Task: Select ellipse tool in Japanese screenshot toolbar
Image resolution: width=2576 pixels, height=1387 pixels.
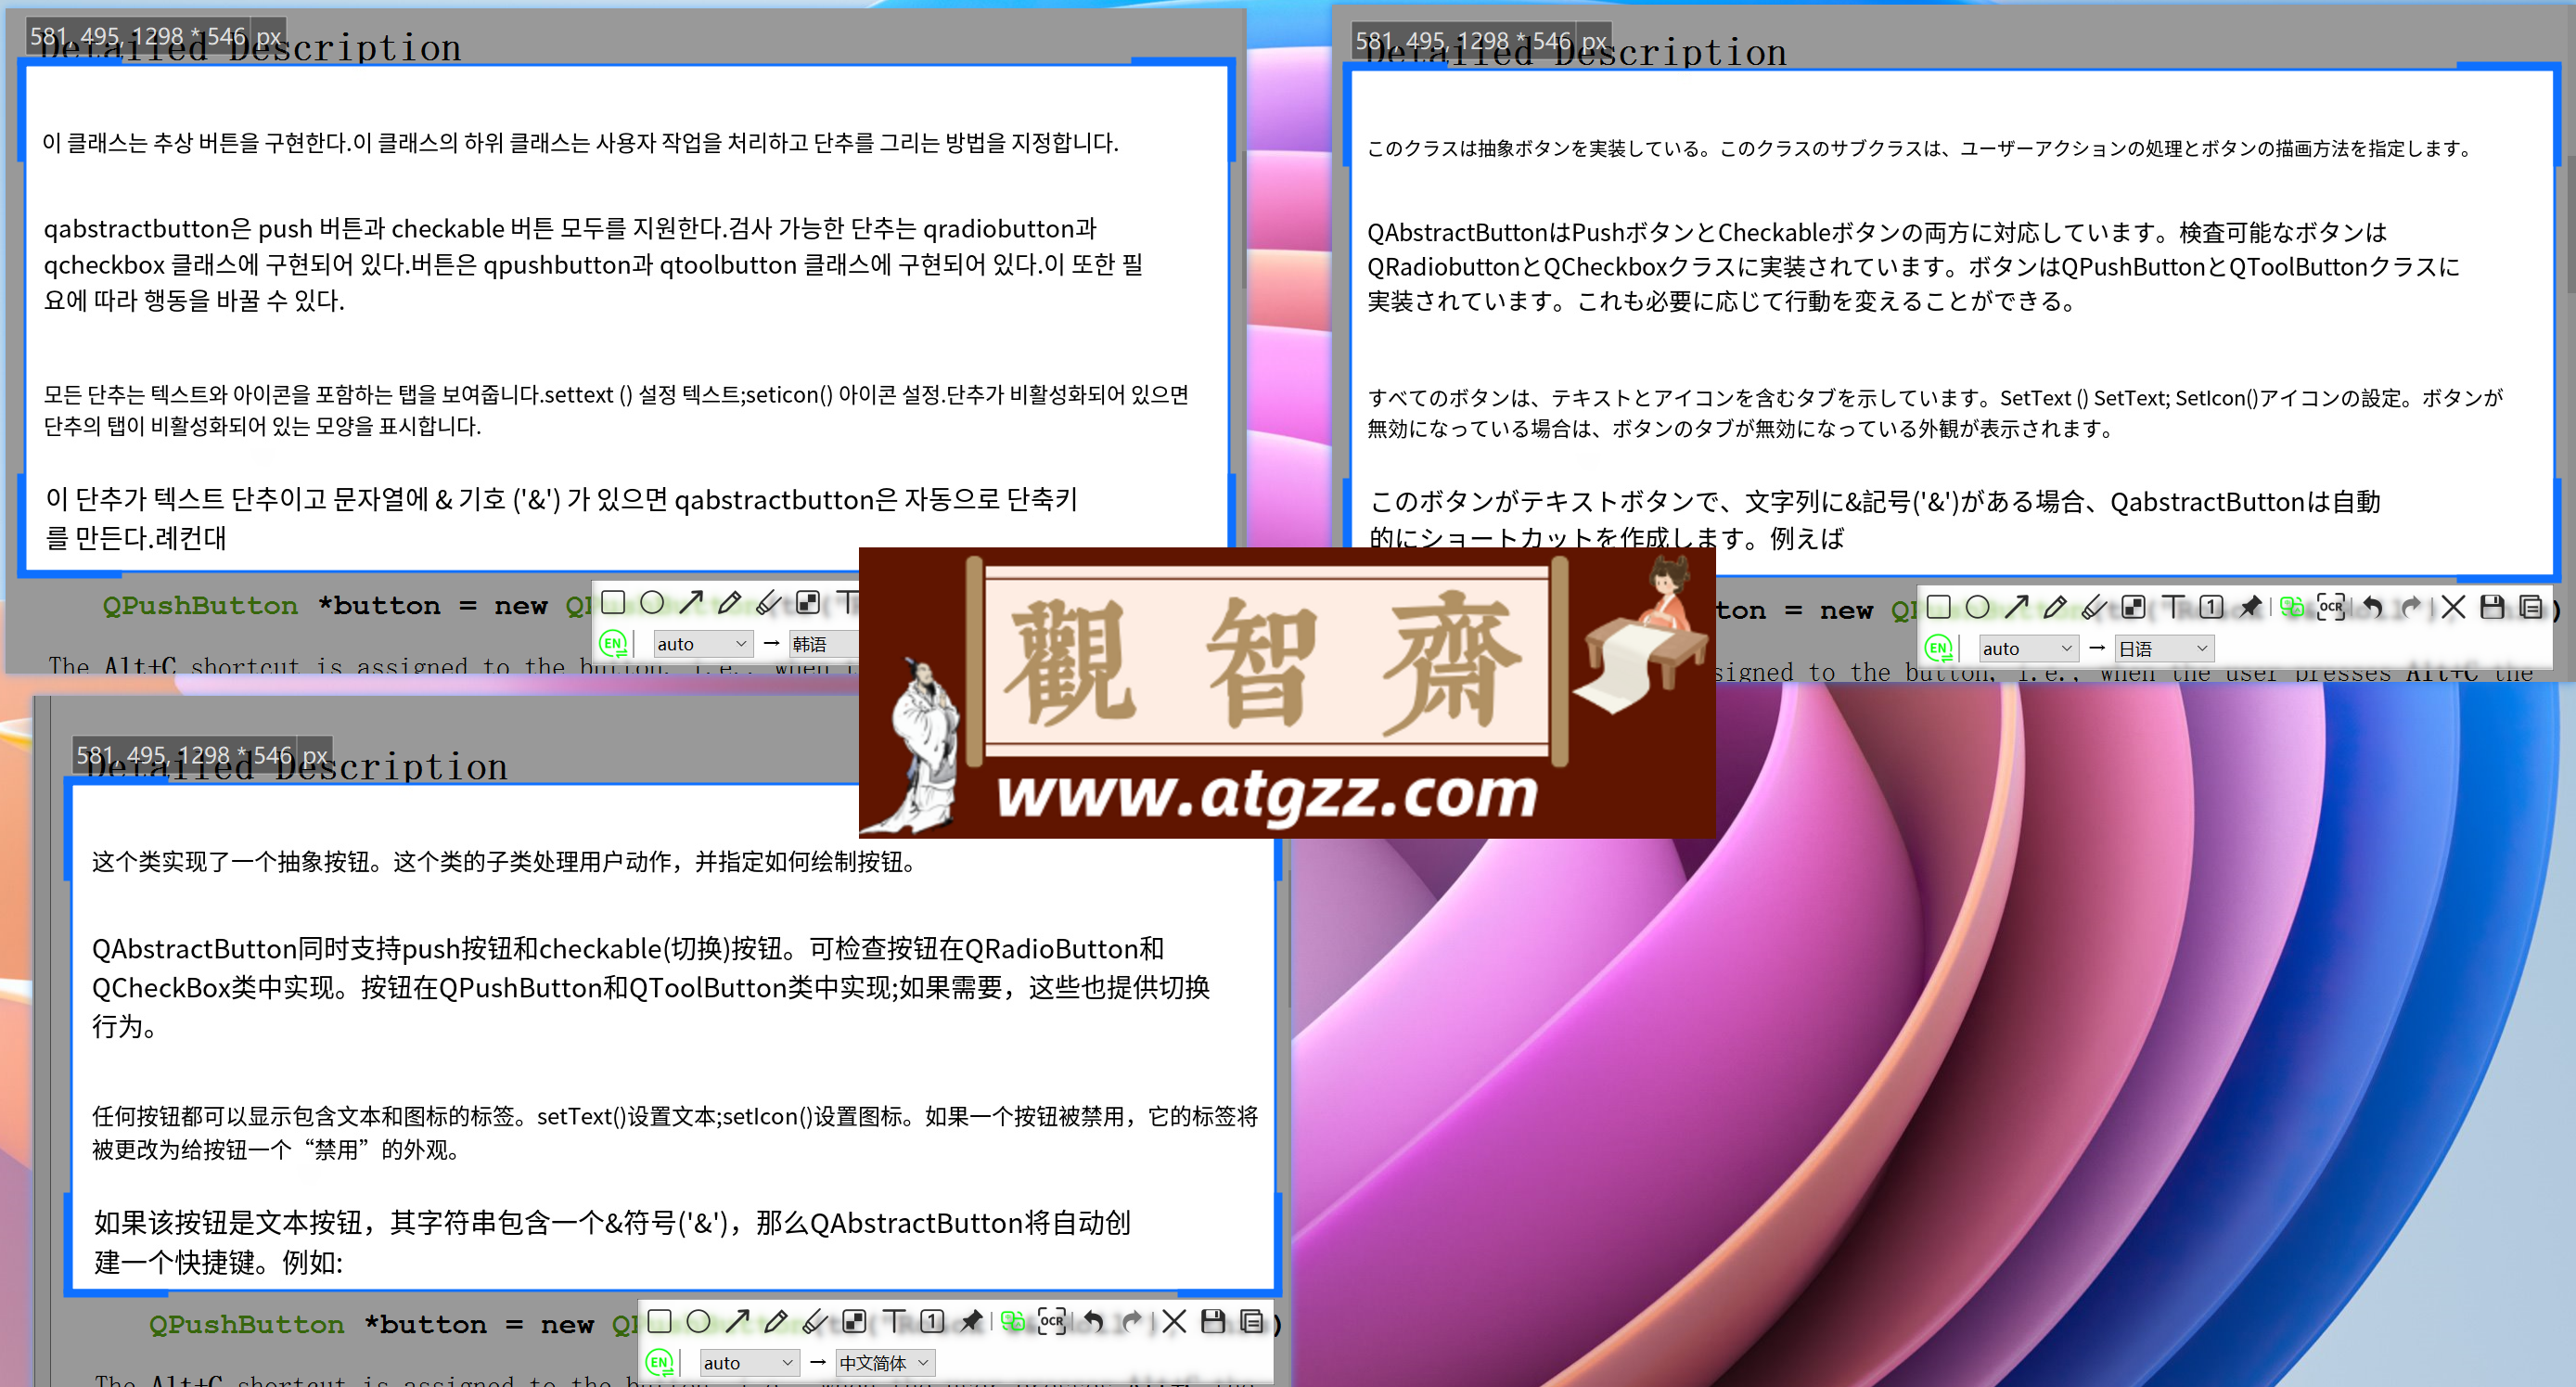Action: 1977,607
